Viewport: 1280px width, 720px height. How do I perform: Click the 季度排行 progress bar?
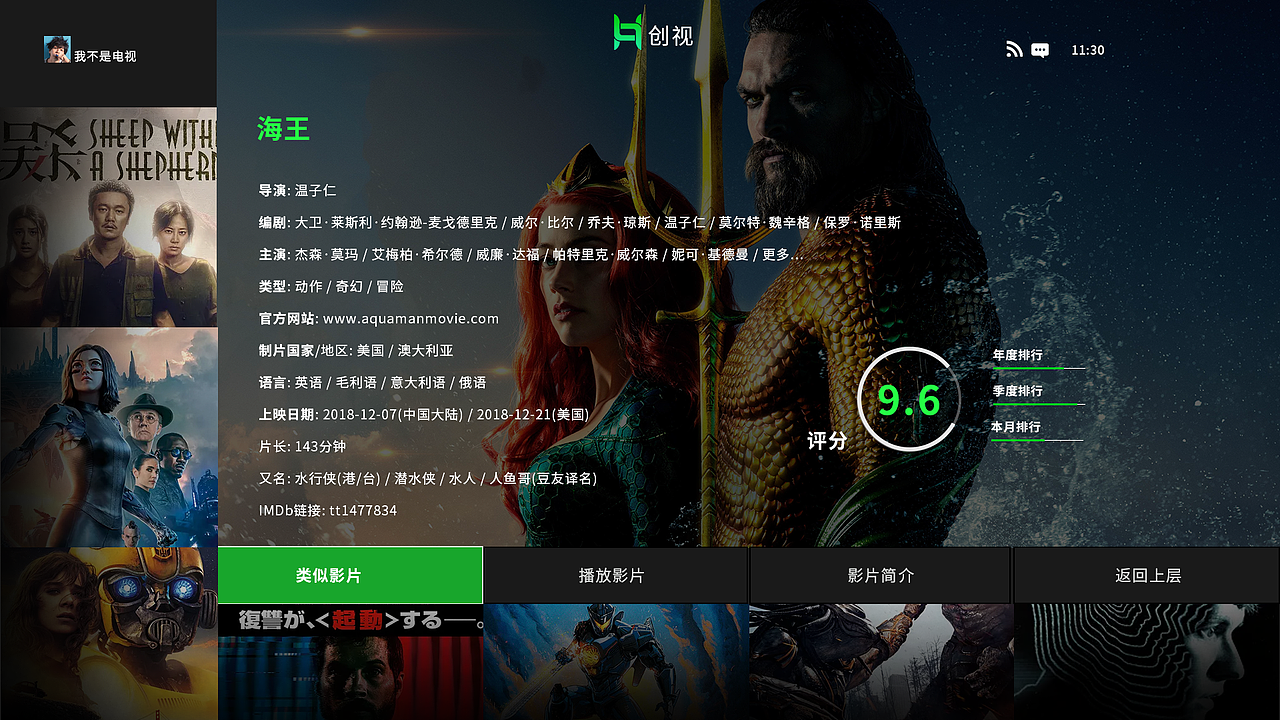(x=1038, y=404)
